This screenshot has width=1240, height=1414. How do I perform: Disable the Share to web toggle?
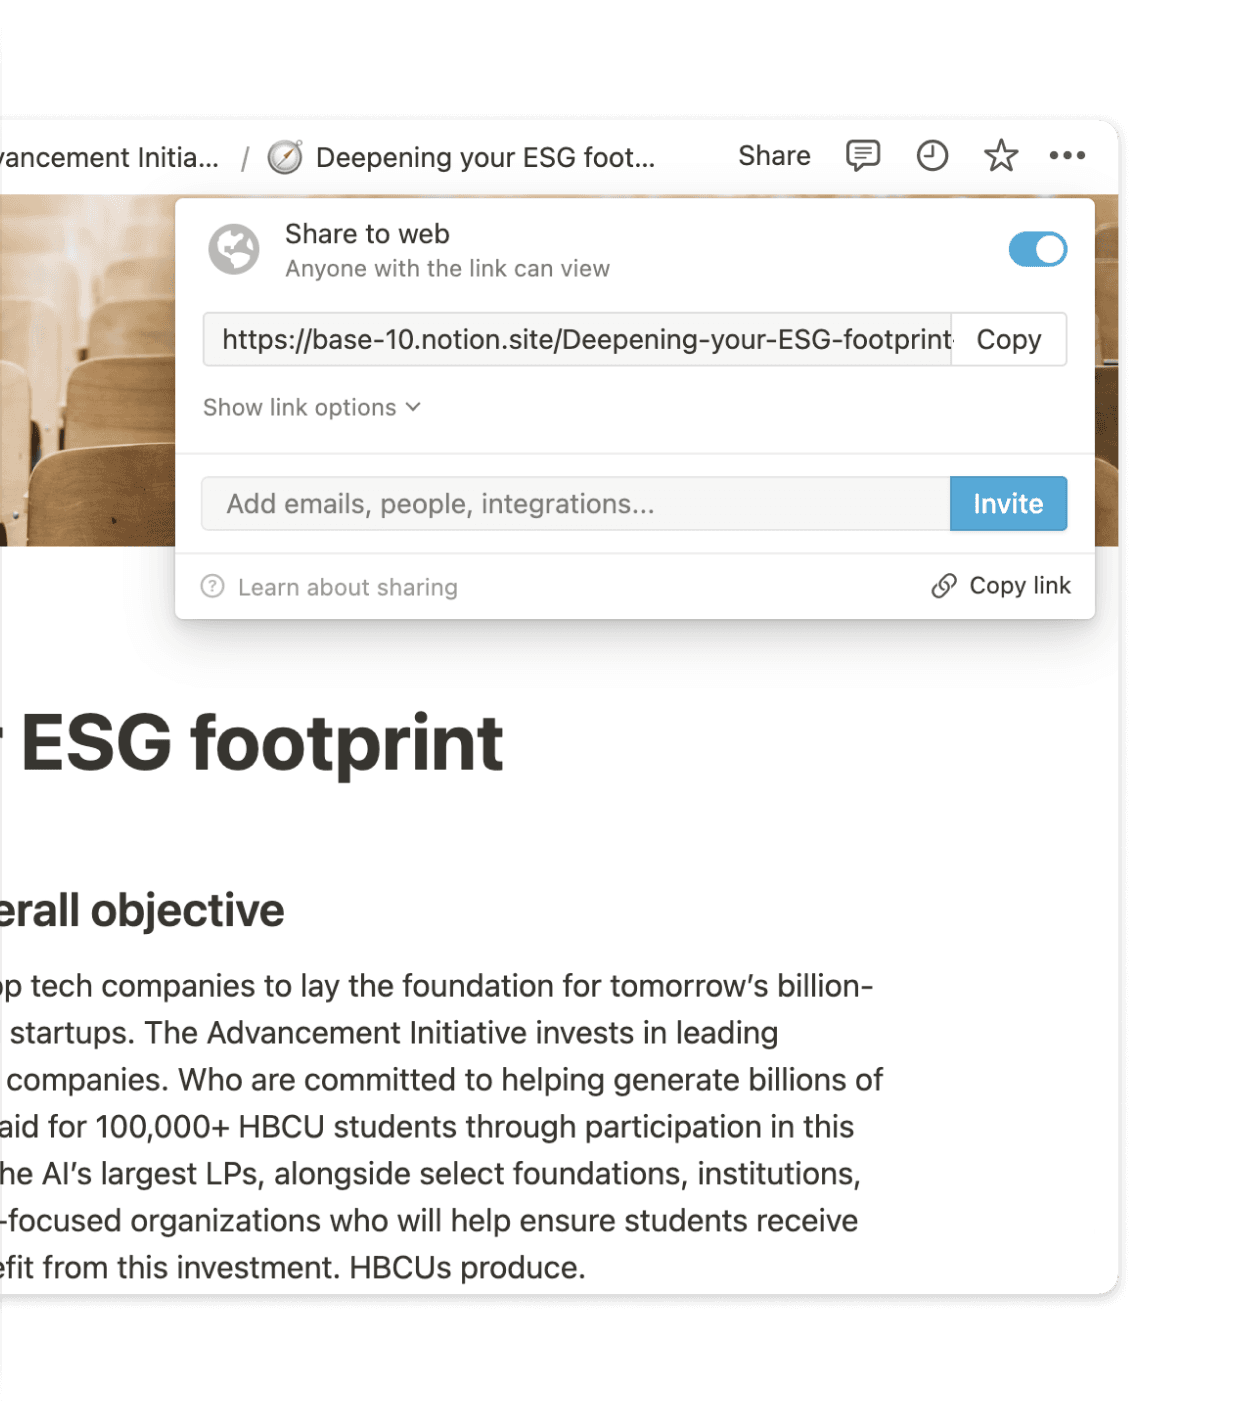[1038, 250]
